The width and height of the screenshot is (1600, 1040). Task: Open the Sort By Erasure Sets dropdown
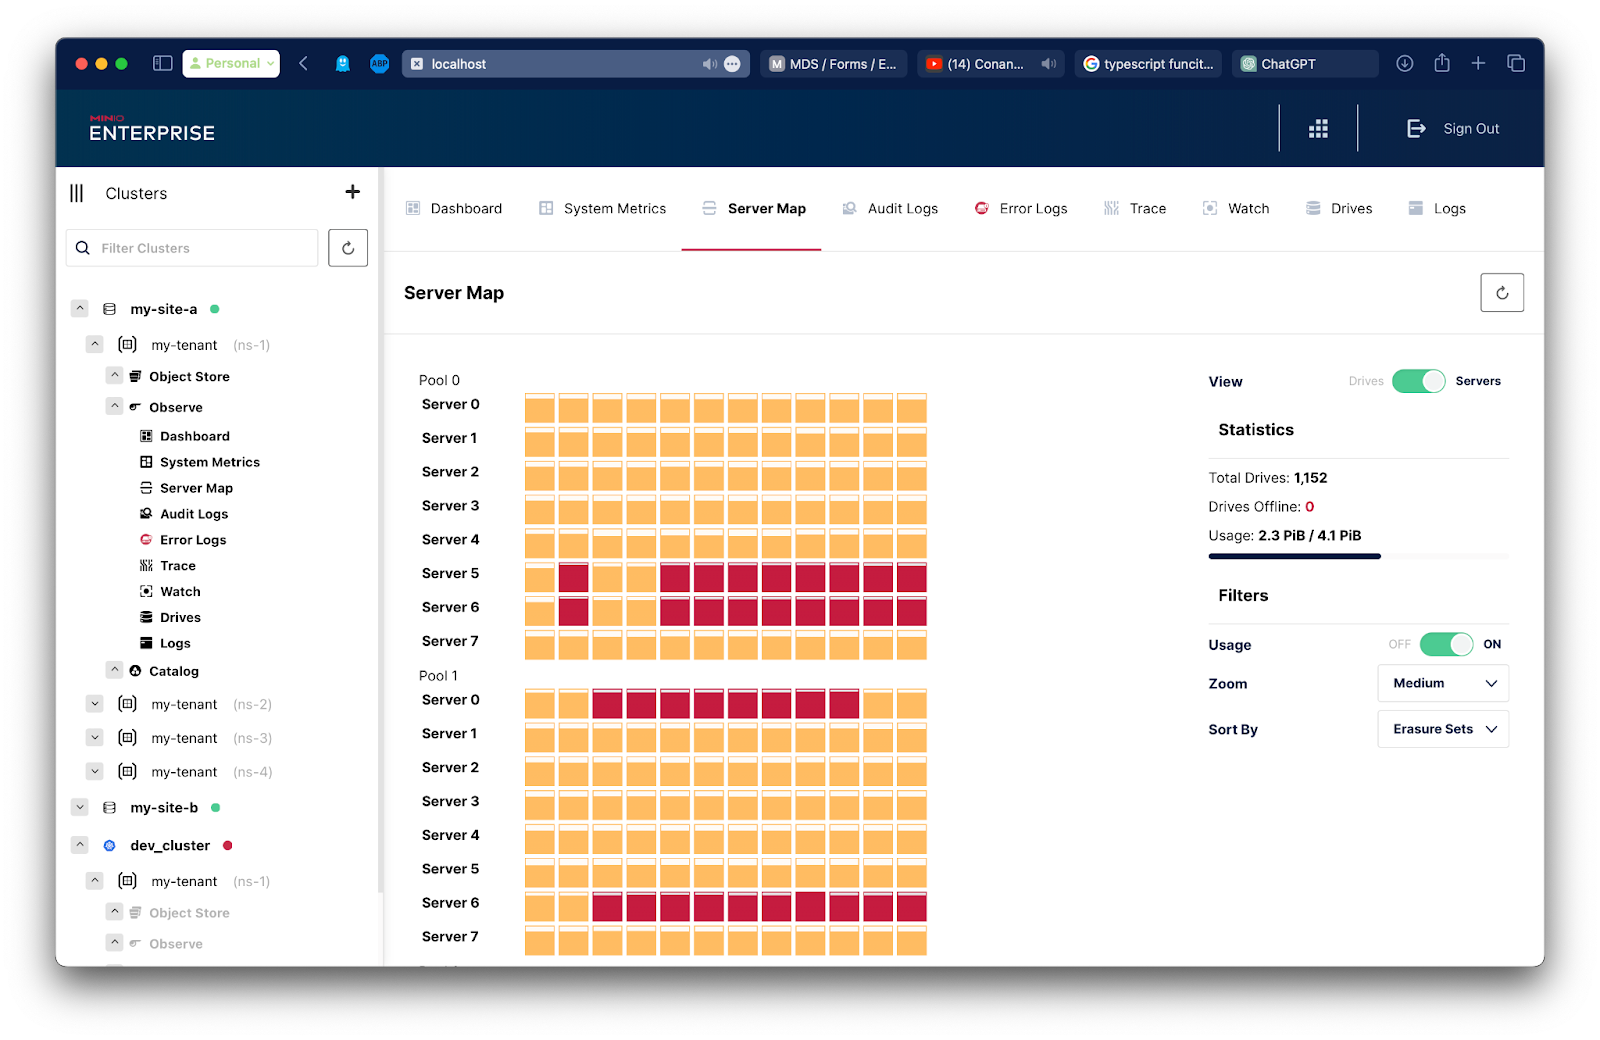[x=1443, y=729]
